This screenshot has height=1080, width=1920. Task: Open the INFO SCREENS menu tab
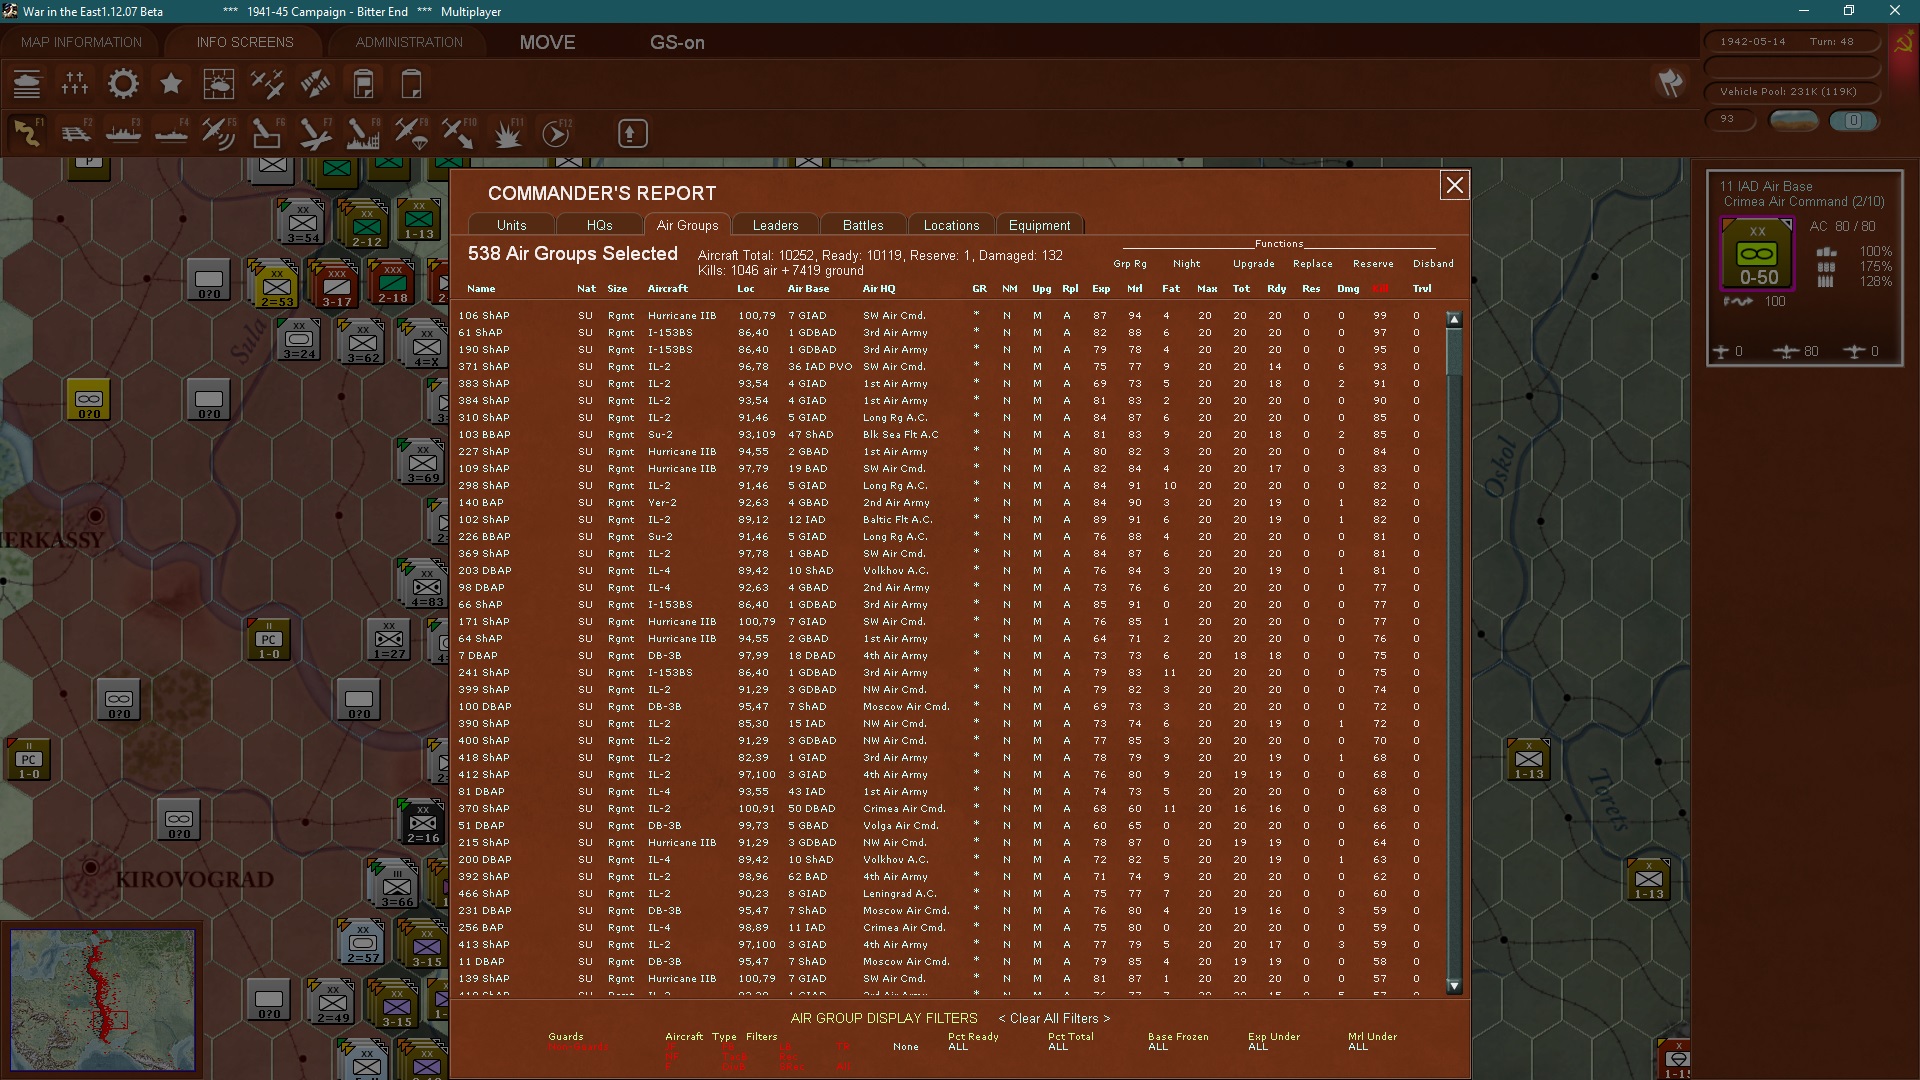tap(245, 42)
